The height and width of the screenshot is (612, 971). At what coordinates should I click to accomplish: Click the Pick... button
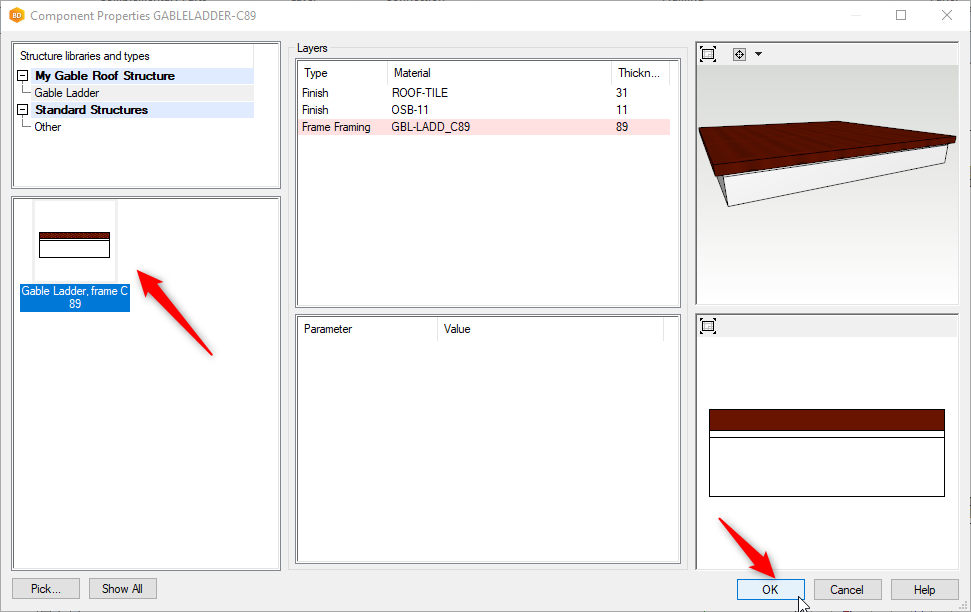tap(46, 588)
